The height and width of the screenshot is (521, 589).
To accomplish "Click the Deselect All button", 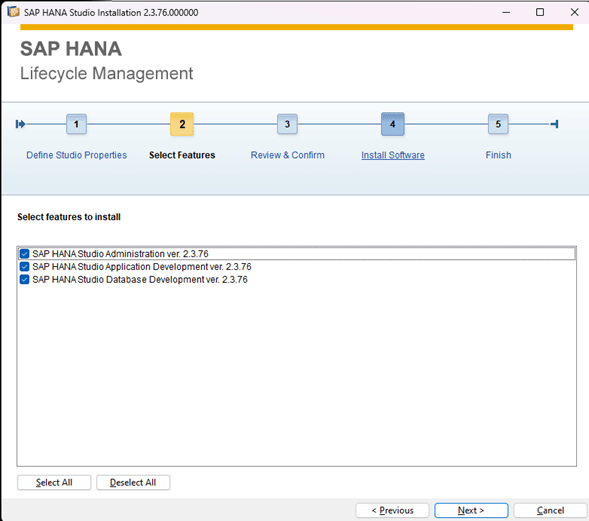I will (133, 482).
